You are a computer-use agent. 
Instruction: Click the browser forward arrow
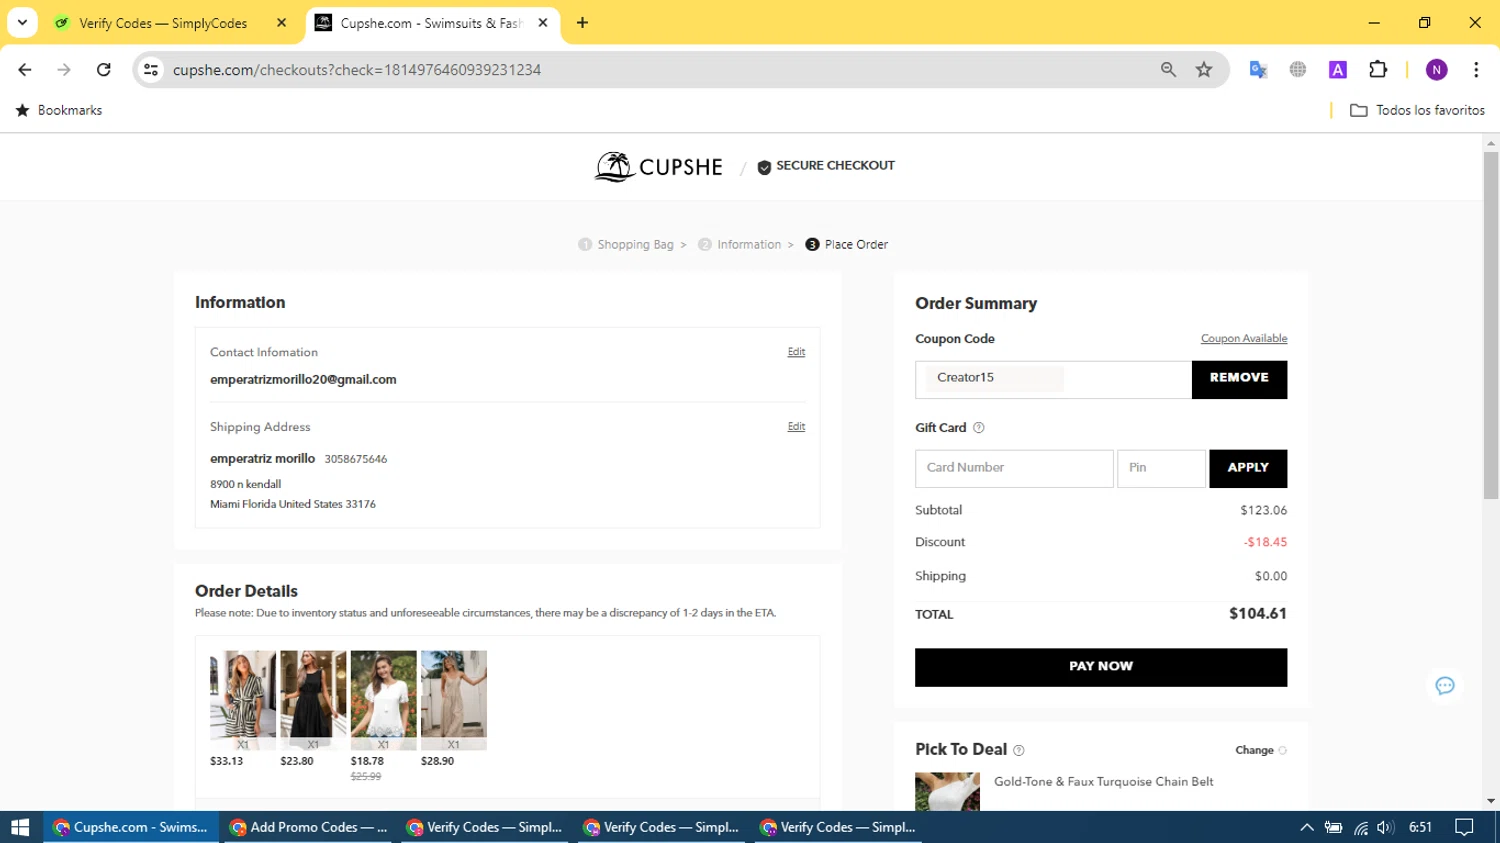coord(64,70)
